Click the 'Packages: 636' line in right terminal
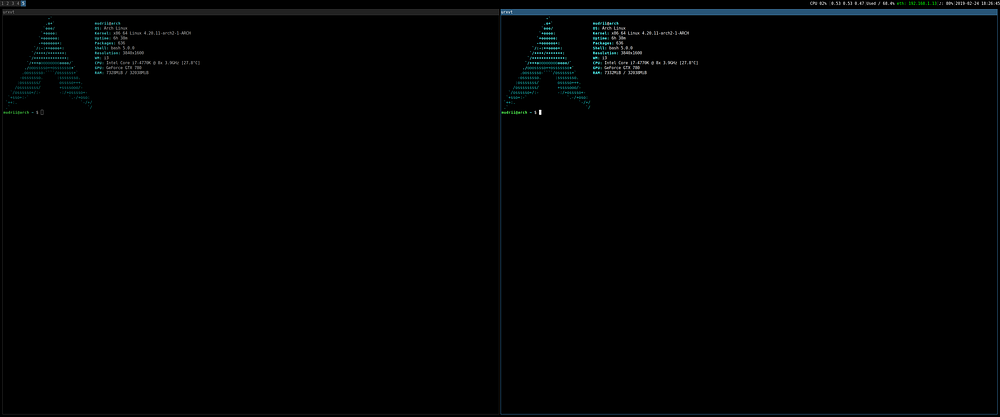Image resolution: width=1000 pixels, height=417 pixels. point(608,43)
